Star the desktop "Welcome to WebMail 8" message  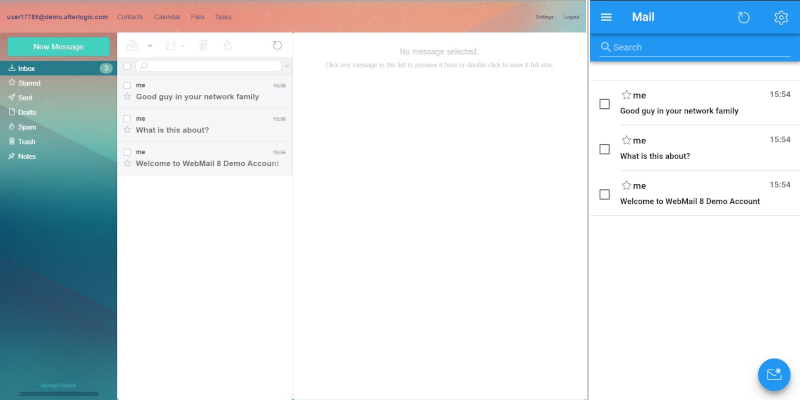pos(127,163)
